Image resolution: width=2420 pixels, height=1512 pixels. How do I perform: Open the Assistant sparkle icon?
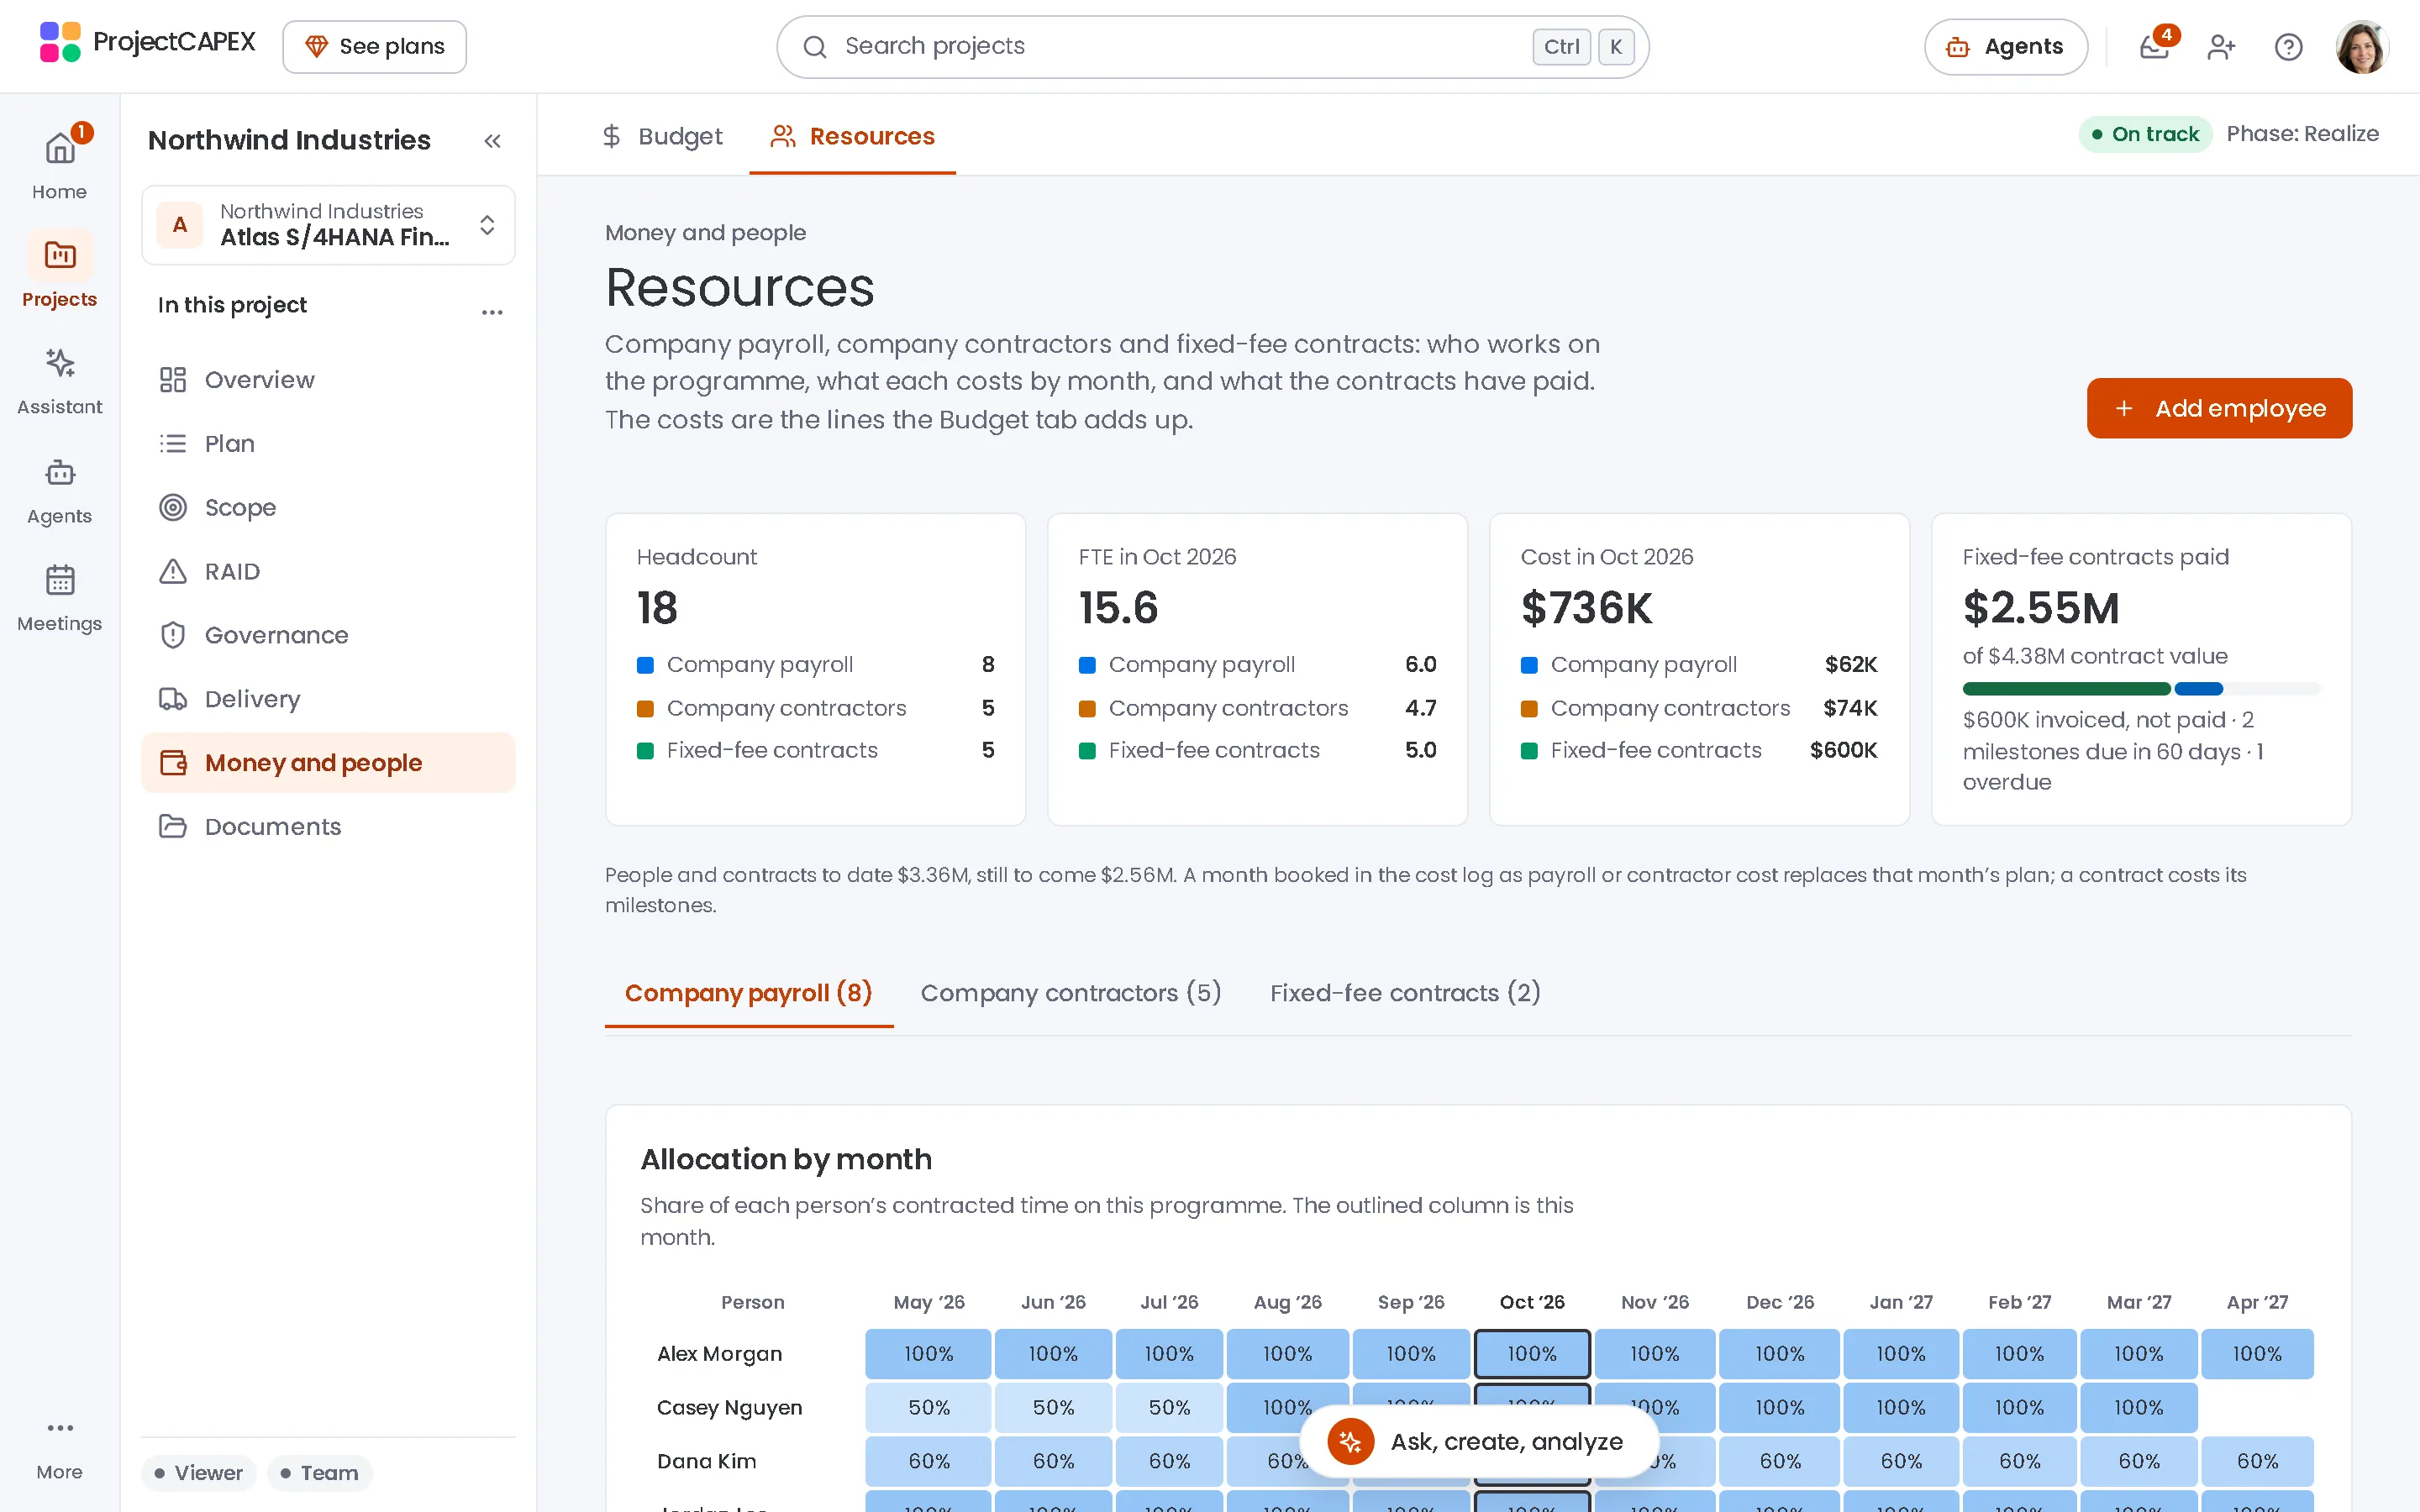(x=59, y=363)
